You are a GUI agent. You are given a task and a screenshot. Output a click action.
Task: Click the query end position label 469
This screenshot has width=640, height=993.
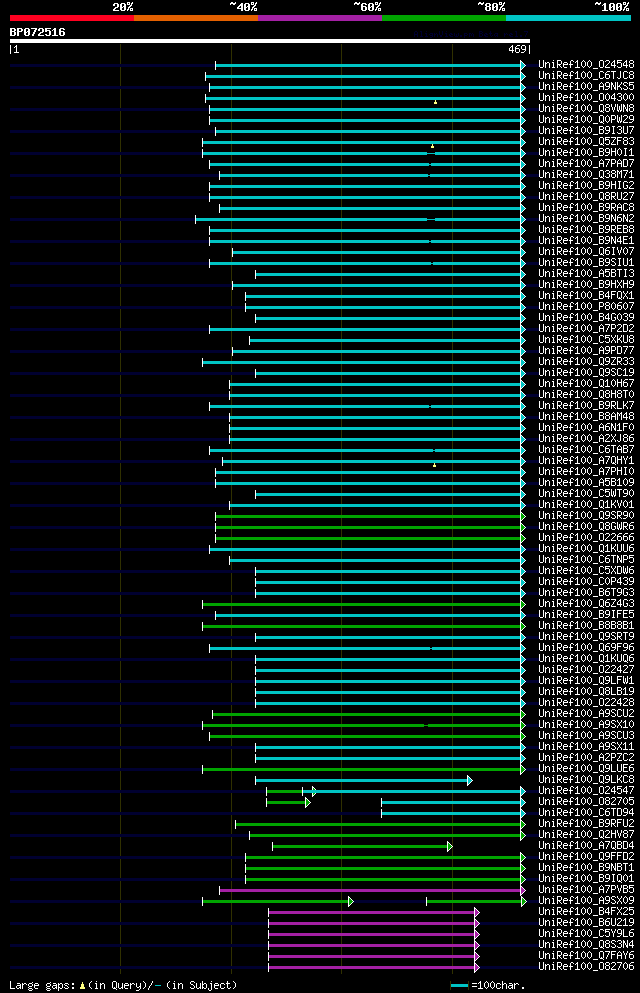pyautogui.click(x=517, y=49)
